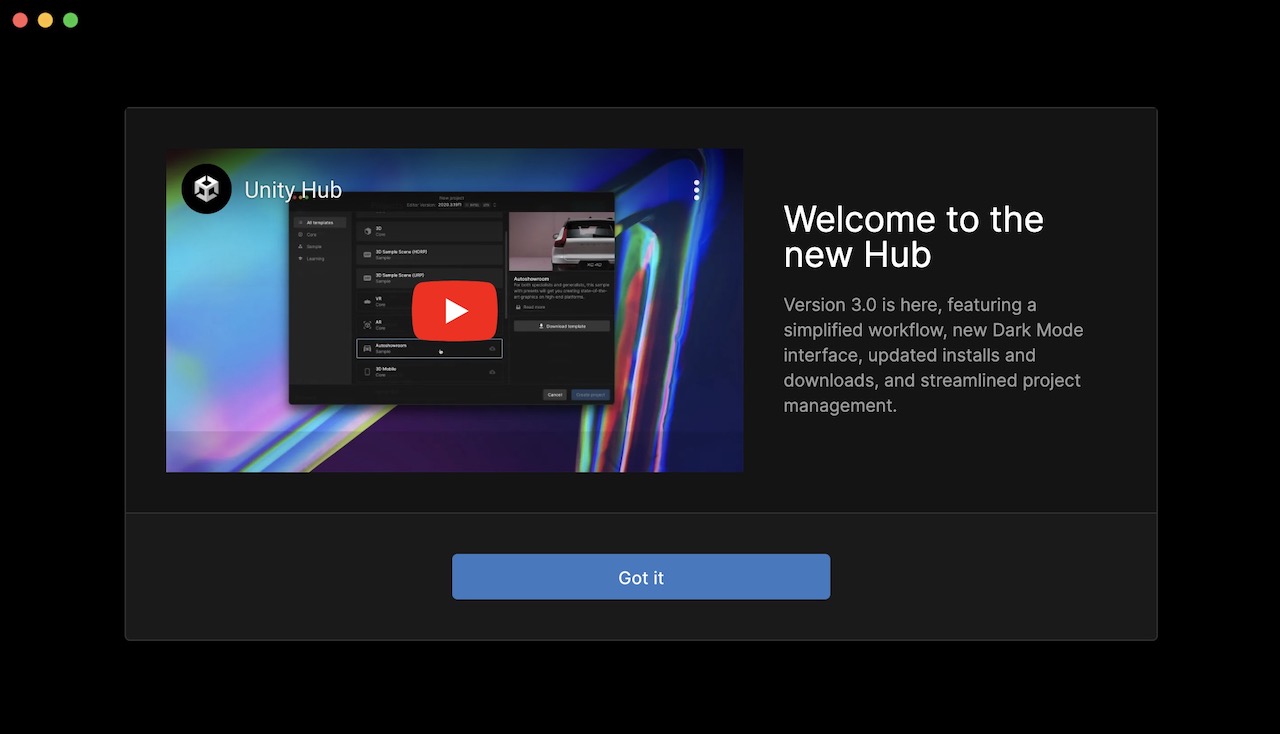Open the "Unity Hub" video title link

click(x=293, y=190)
